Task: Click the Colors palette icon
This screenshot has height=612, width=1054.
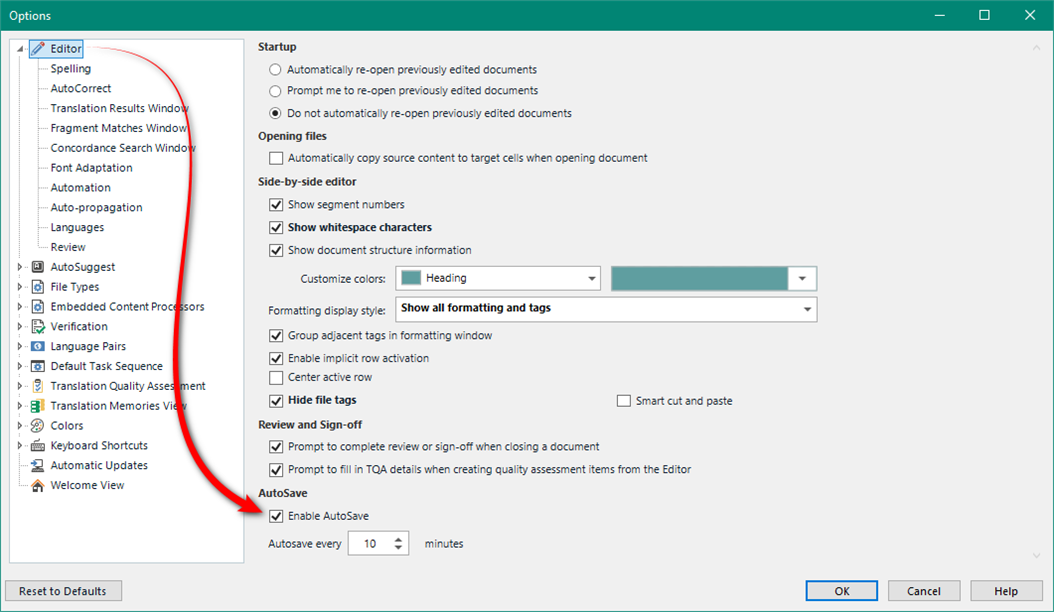Action: pyautogui.click(x=38, y=425)
